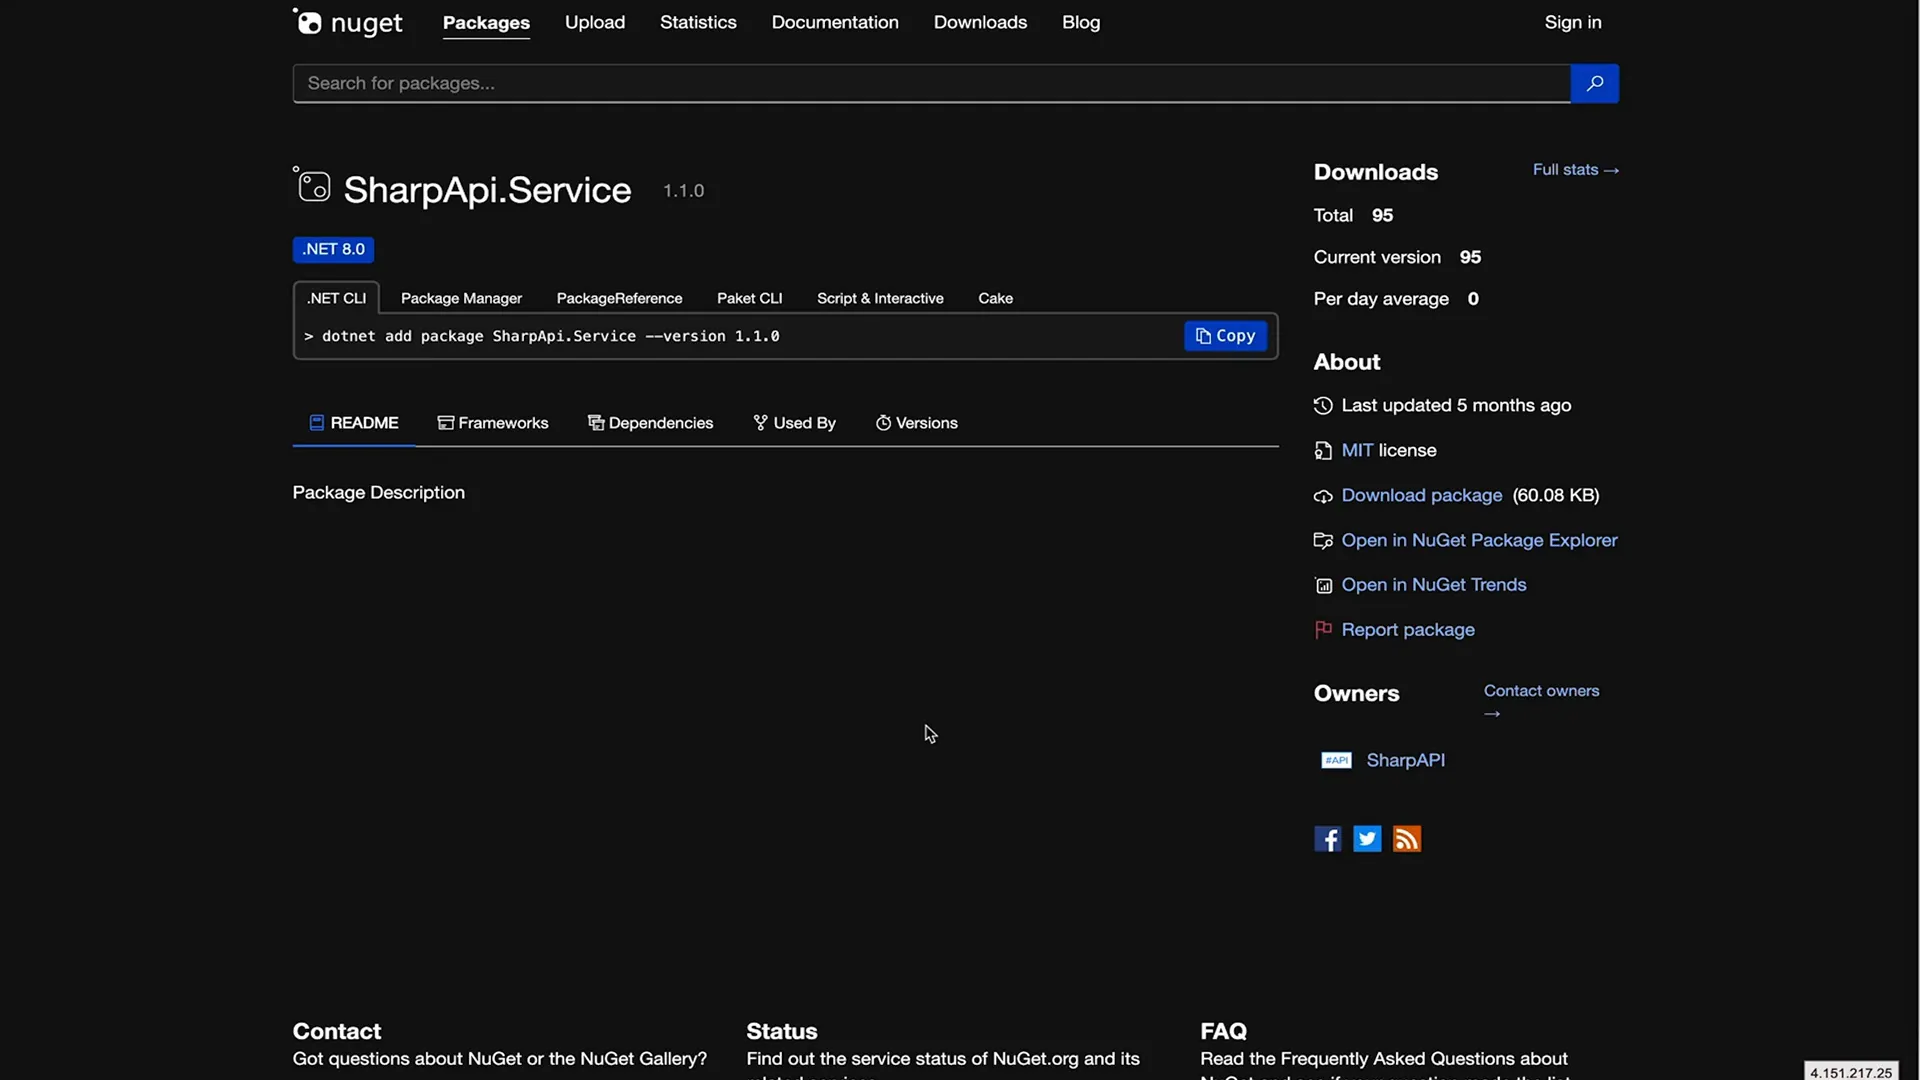Click the Status footer heading
The width and height of the screenshot is (1920, 1080).
click(781, 1031)
